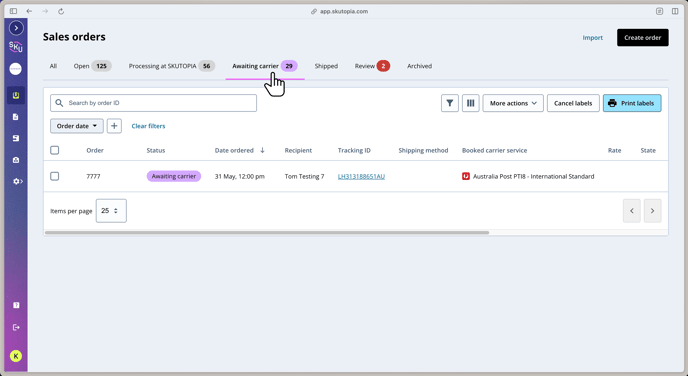
Task: Open the browser reader view icon
Action: [x=659, y=11]
